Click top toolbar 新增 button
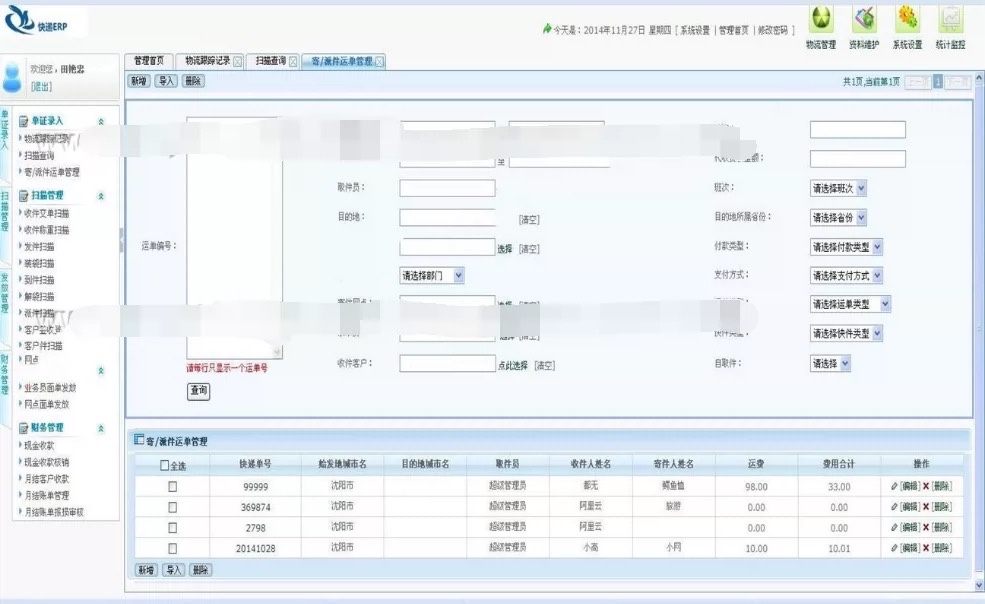Image resolution: width=985 pixels, height=604 pixels. 139,81
